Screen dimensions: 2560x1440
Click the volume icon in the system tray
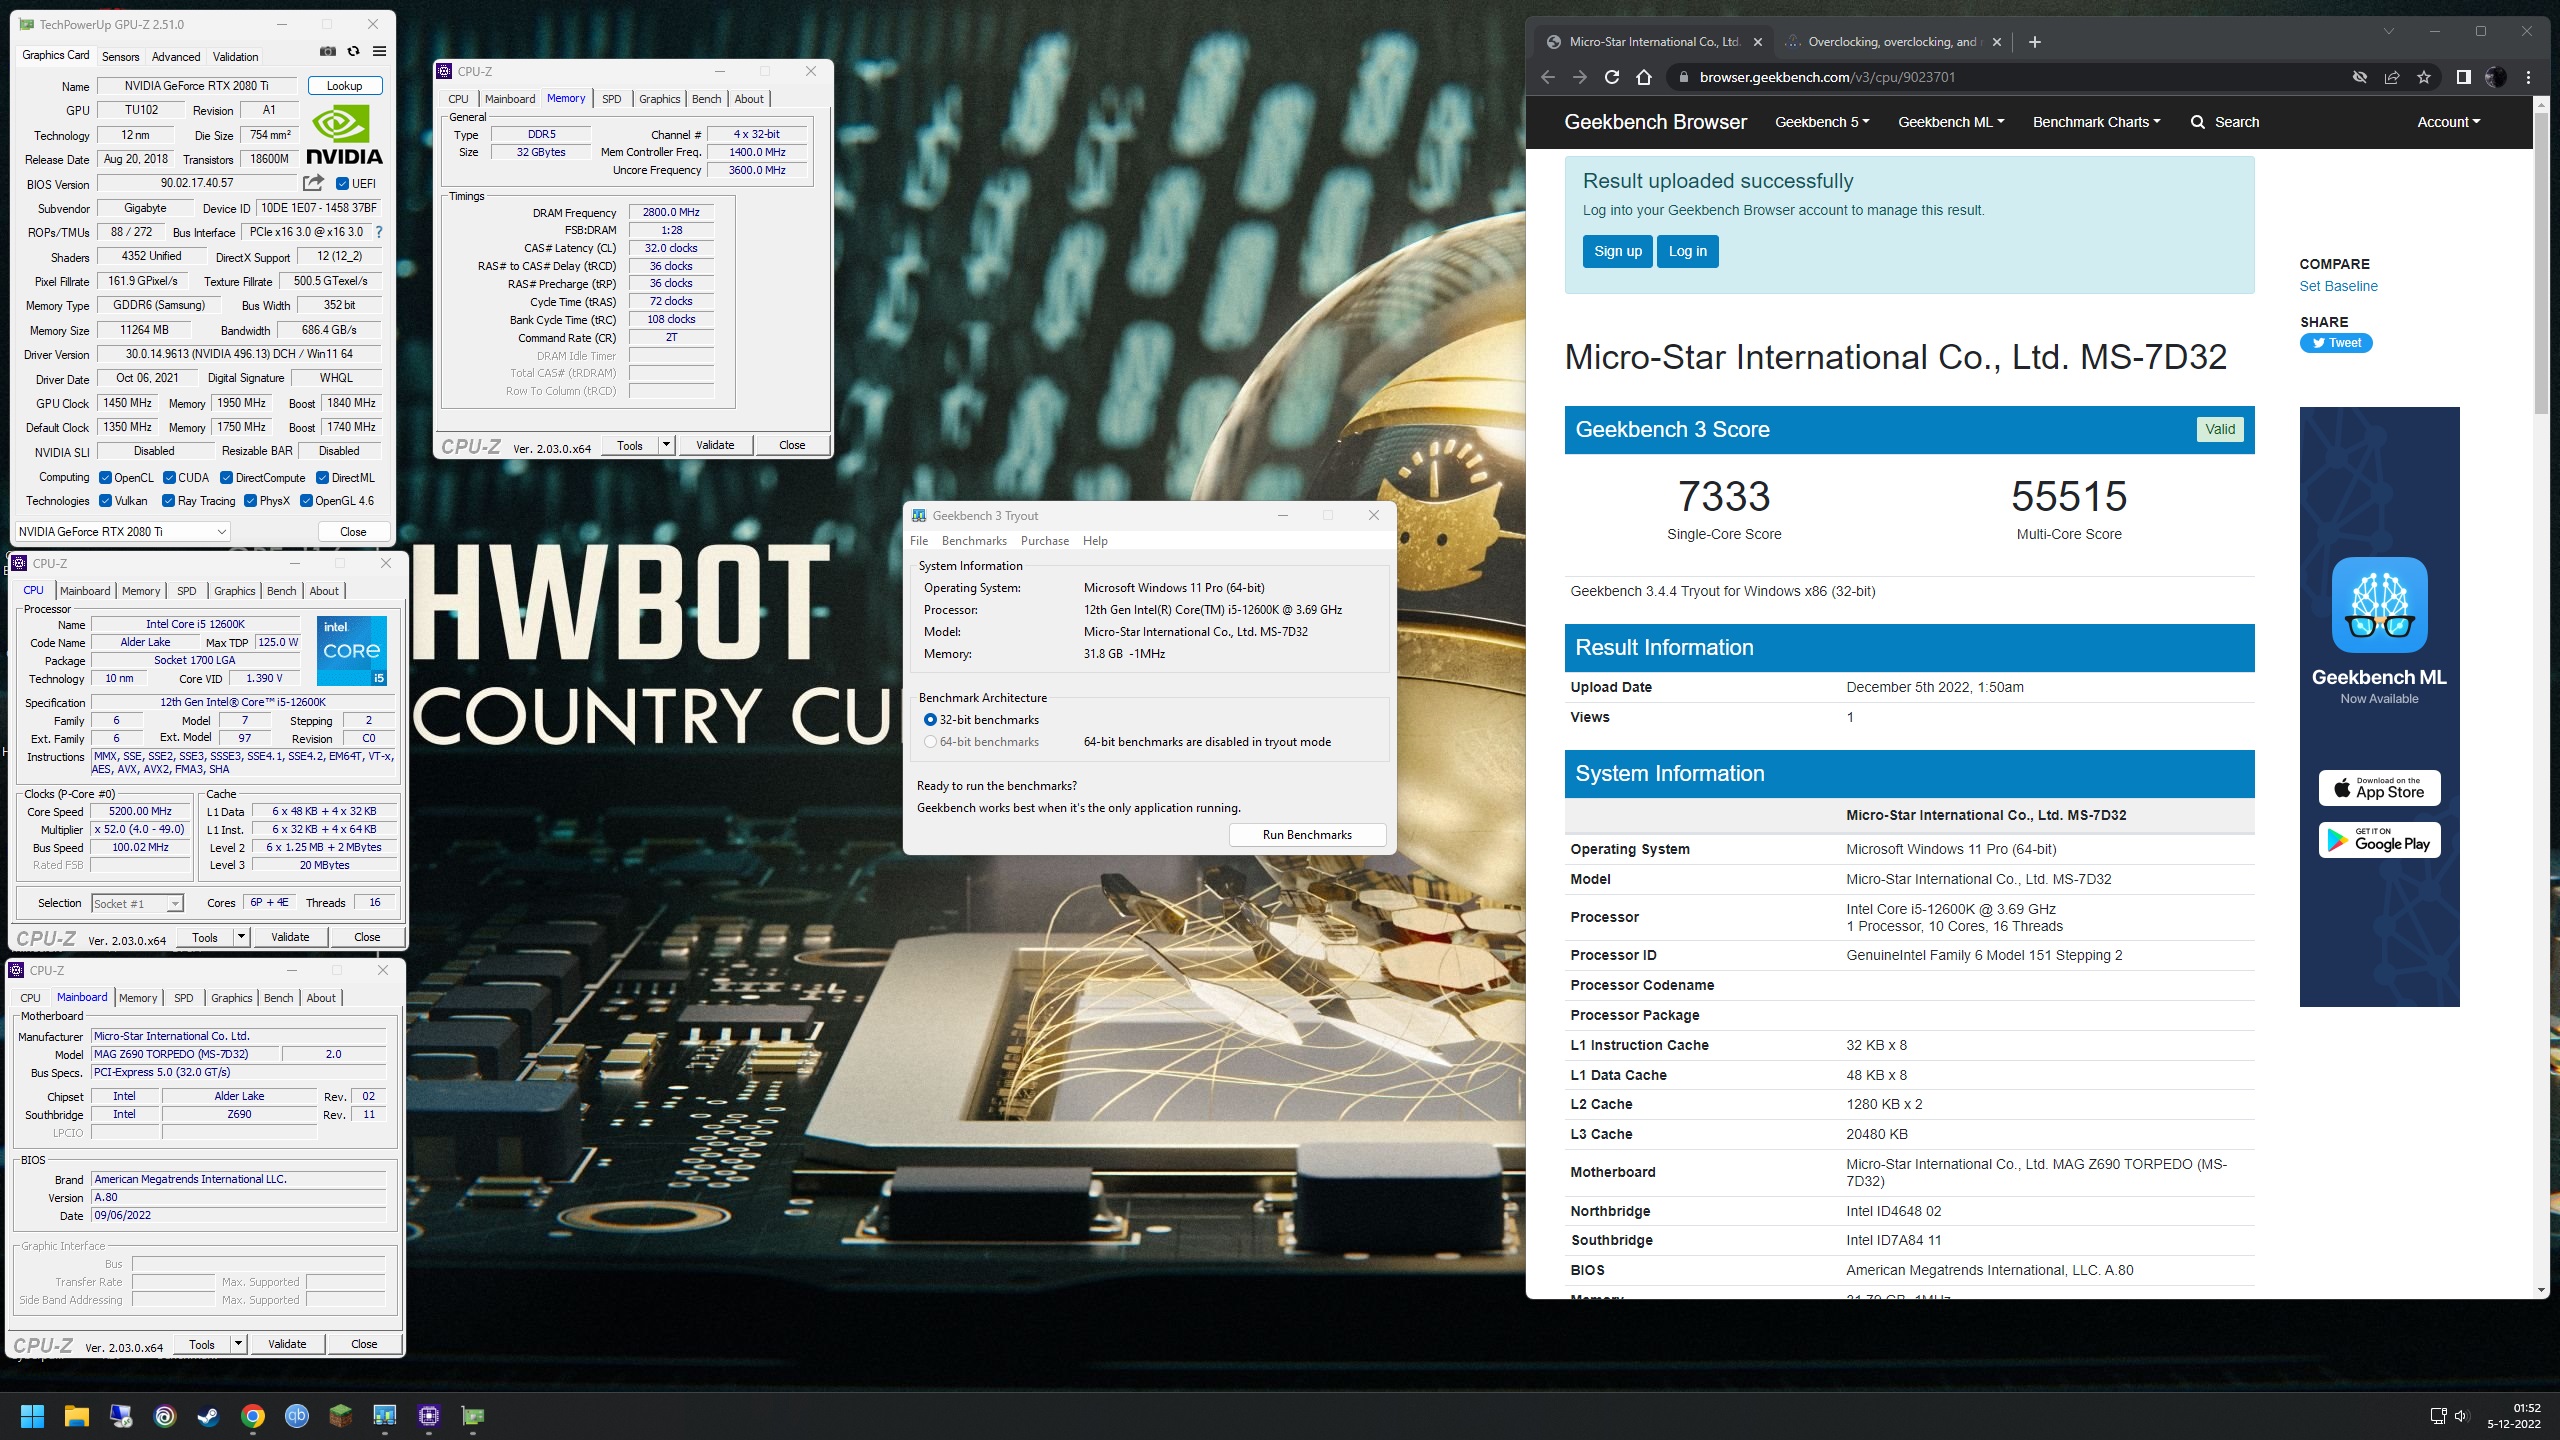coord(2462,1416)
